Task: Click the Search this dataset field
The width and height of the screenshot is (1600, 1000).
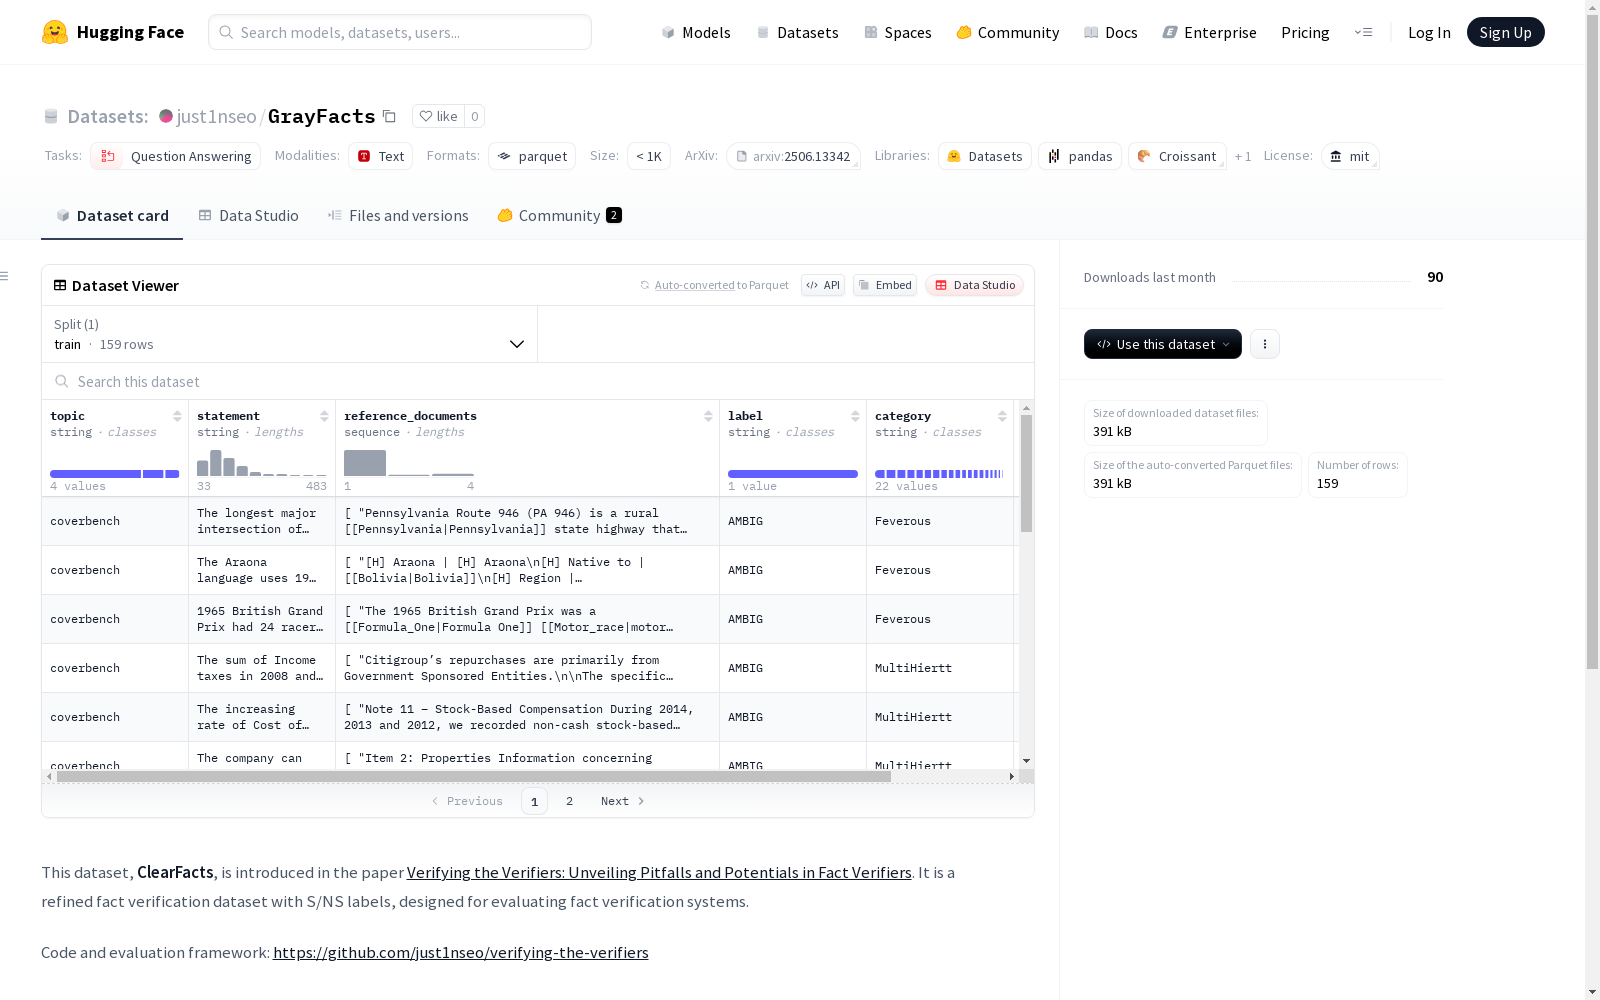Action: (538, 381)
